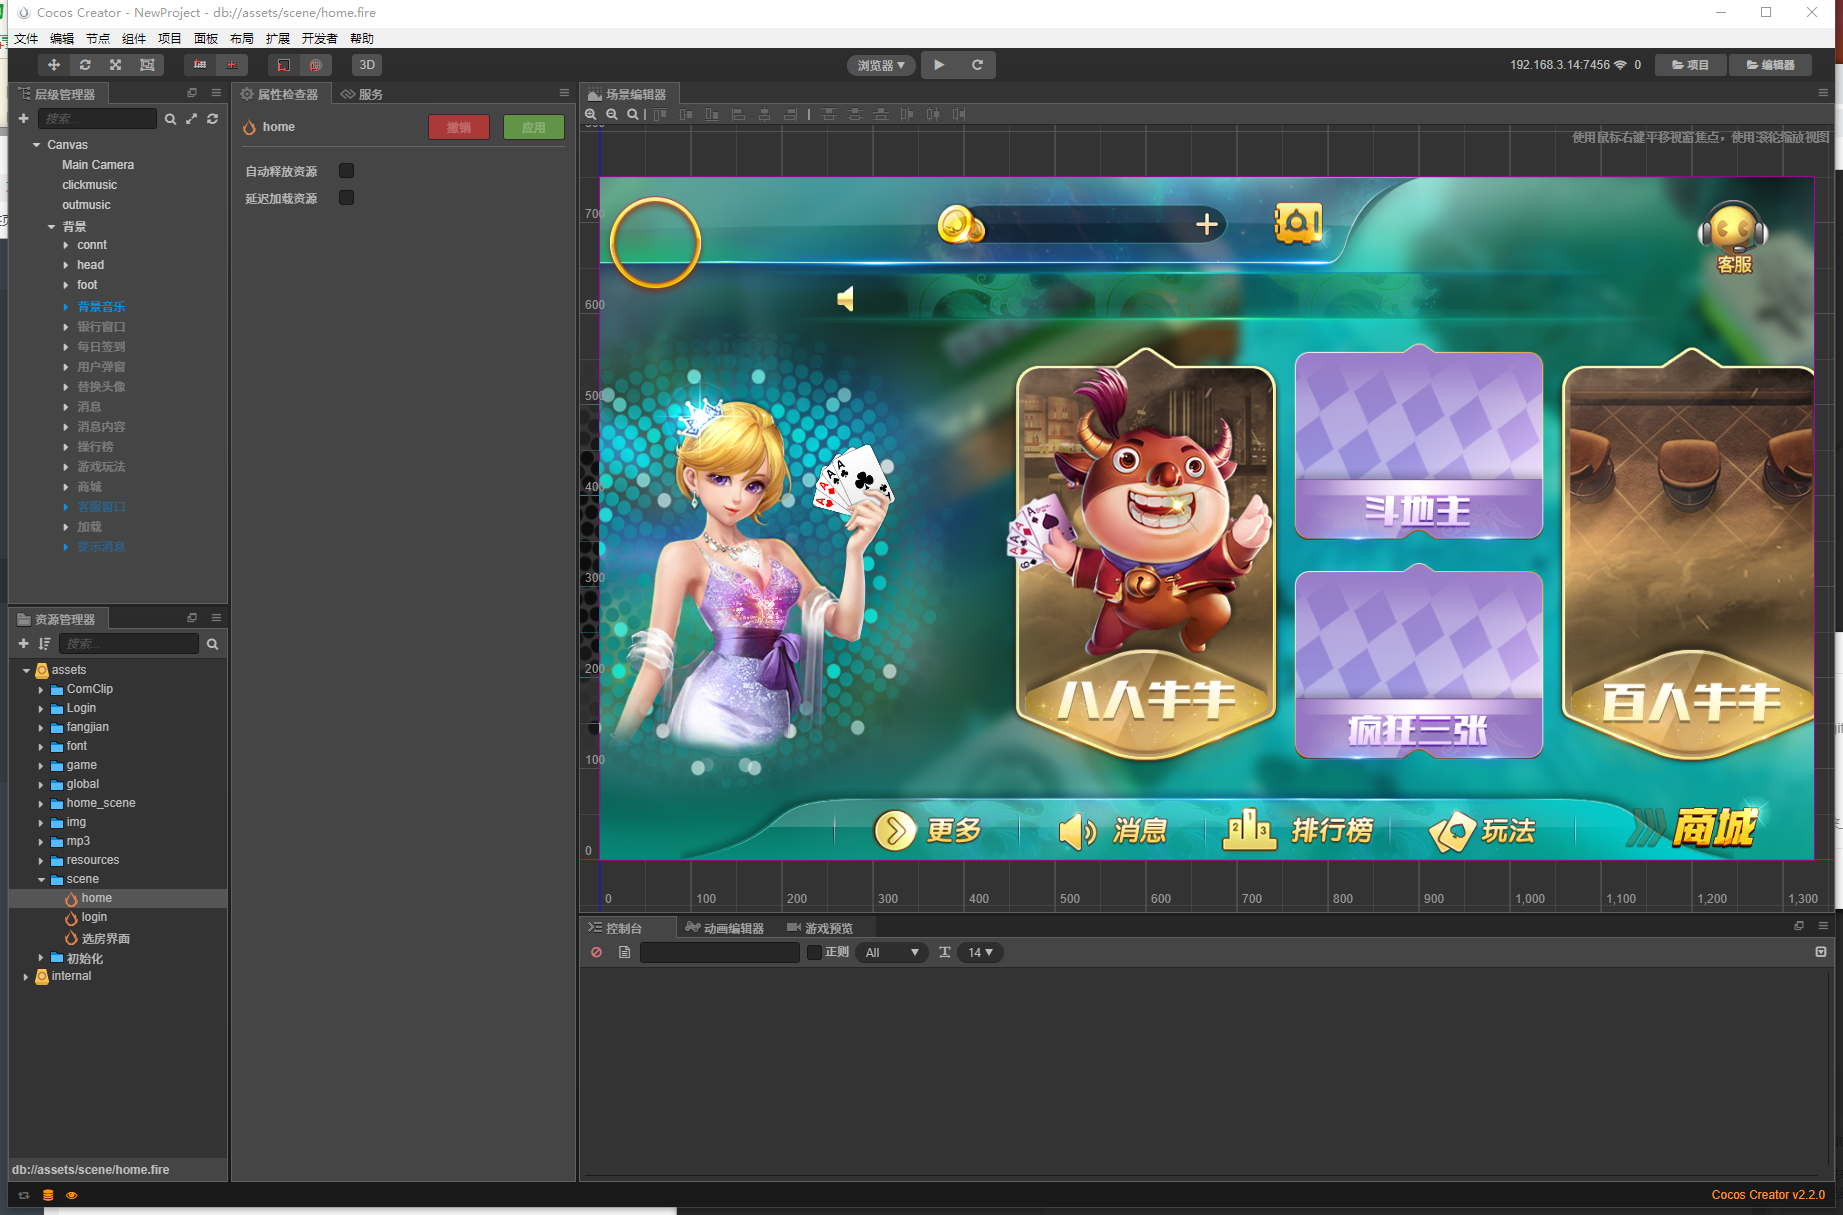The image size is (1843, 1215).
Task: Click the assets panel search magnifier icon
Action: 212,644
